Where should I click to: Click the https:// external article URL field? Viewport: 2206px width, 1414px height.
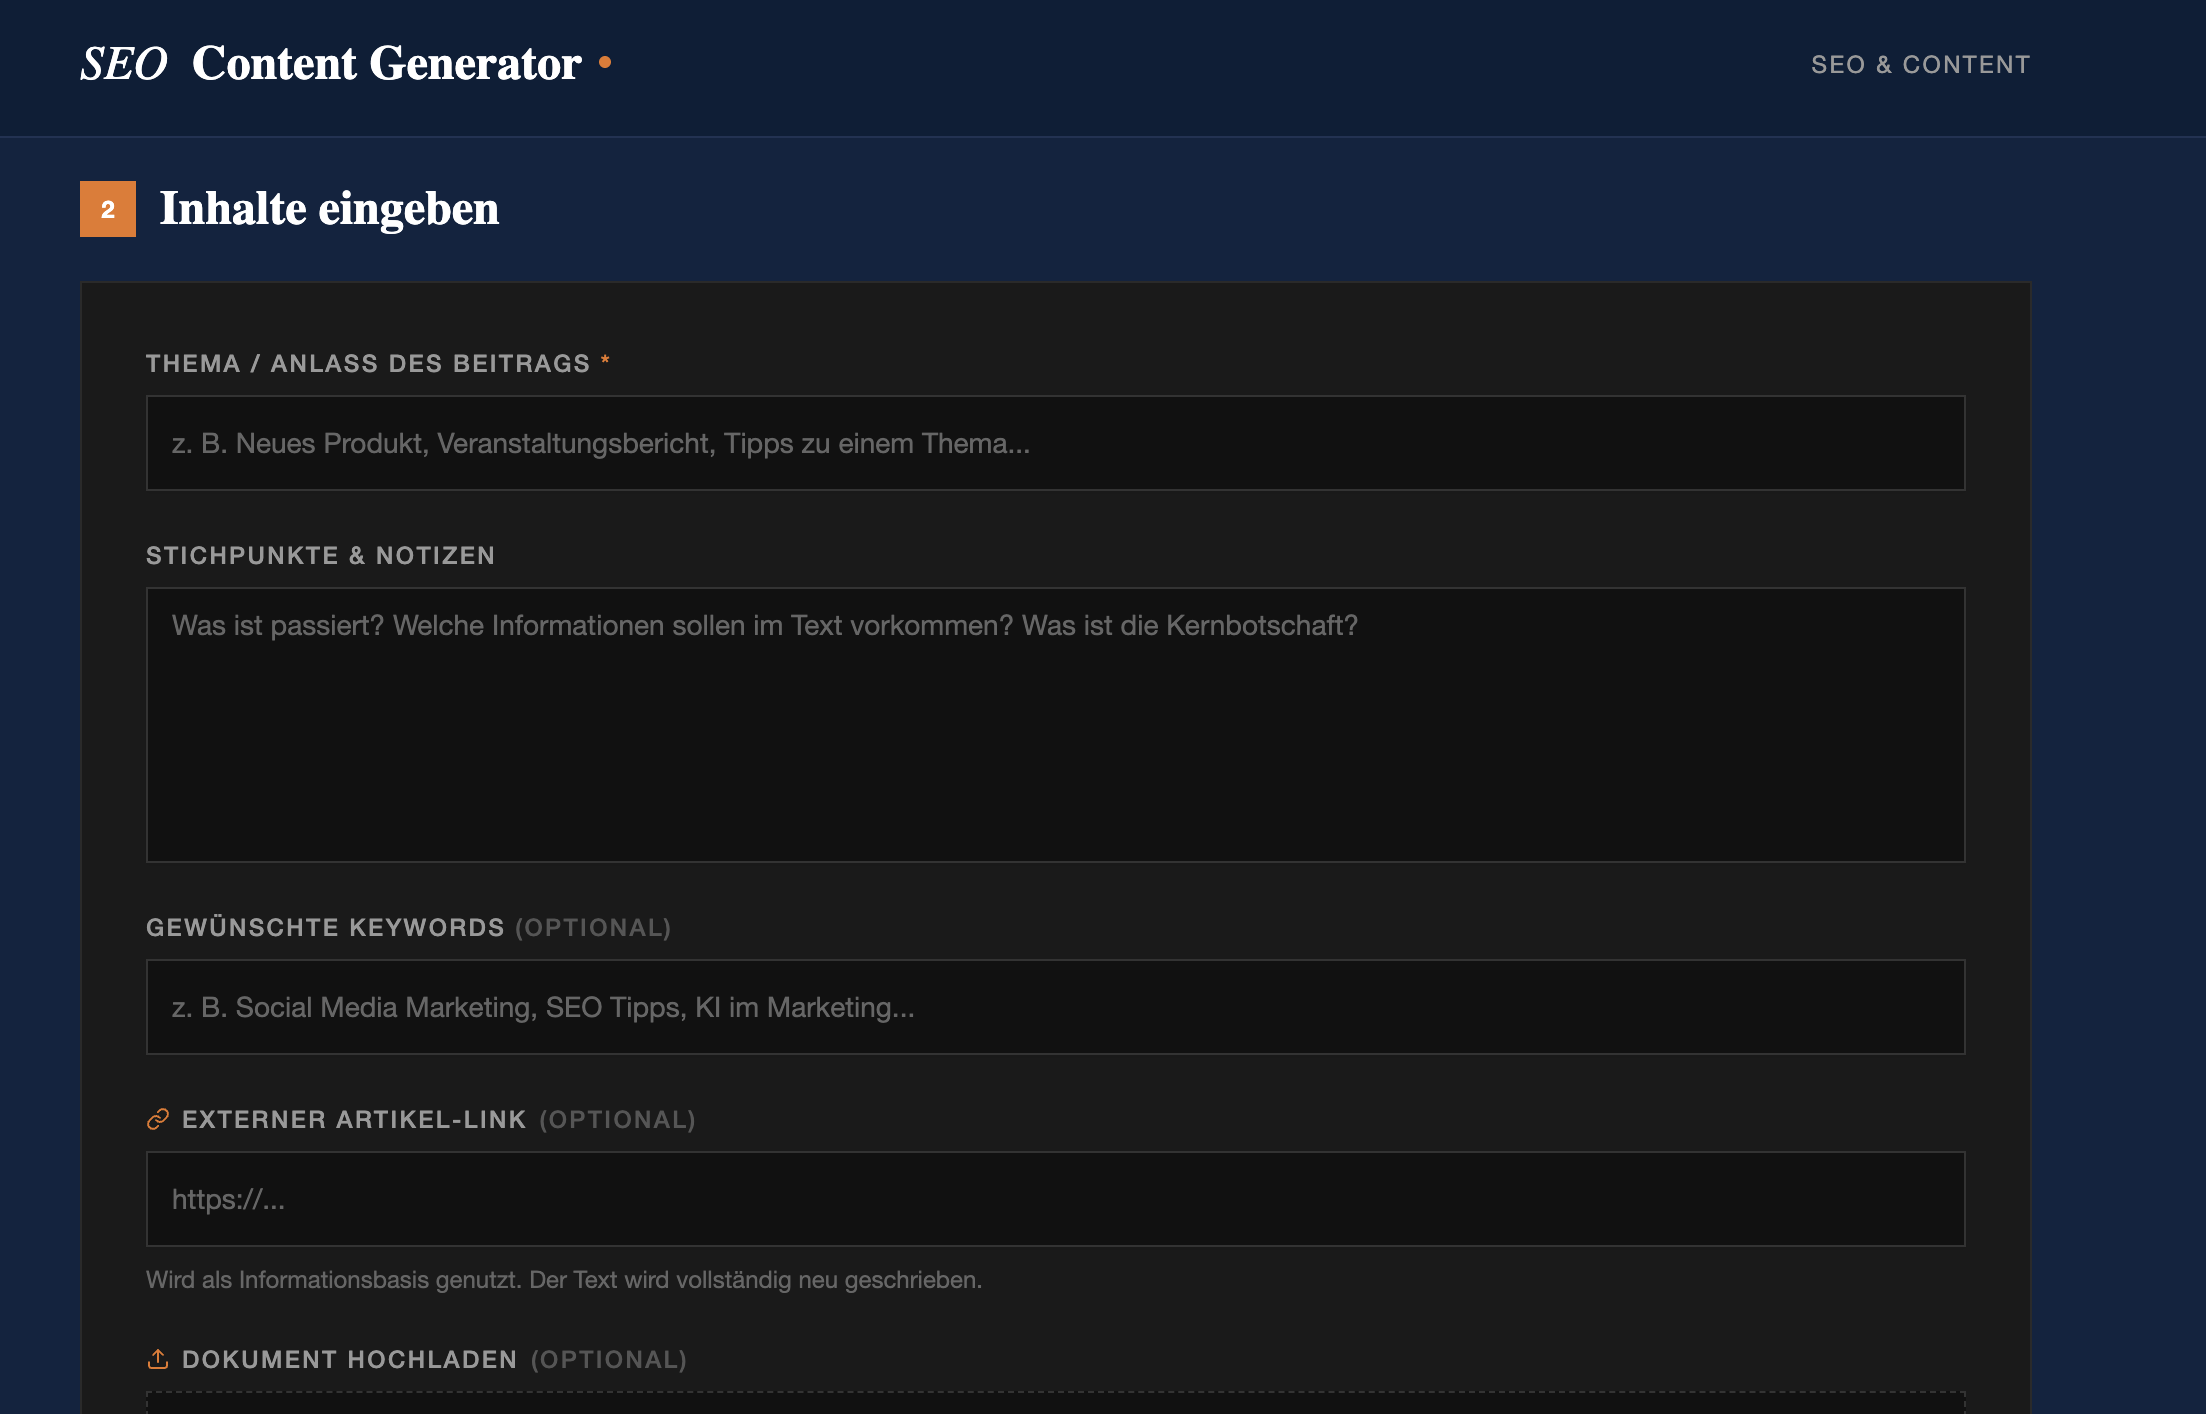pyautogui.click(x=1055, y=1199)
